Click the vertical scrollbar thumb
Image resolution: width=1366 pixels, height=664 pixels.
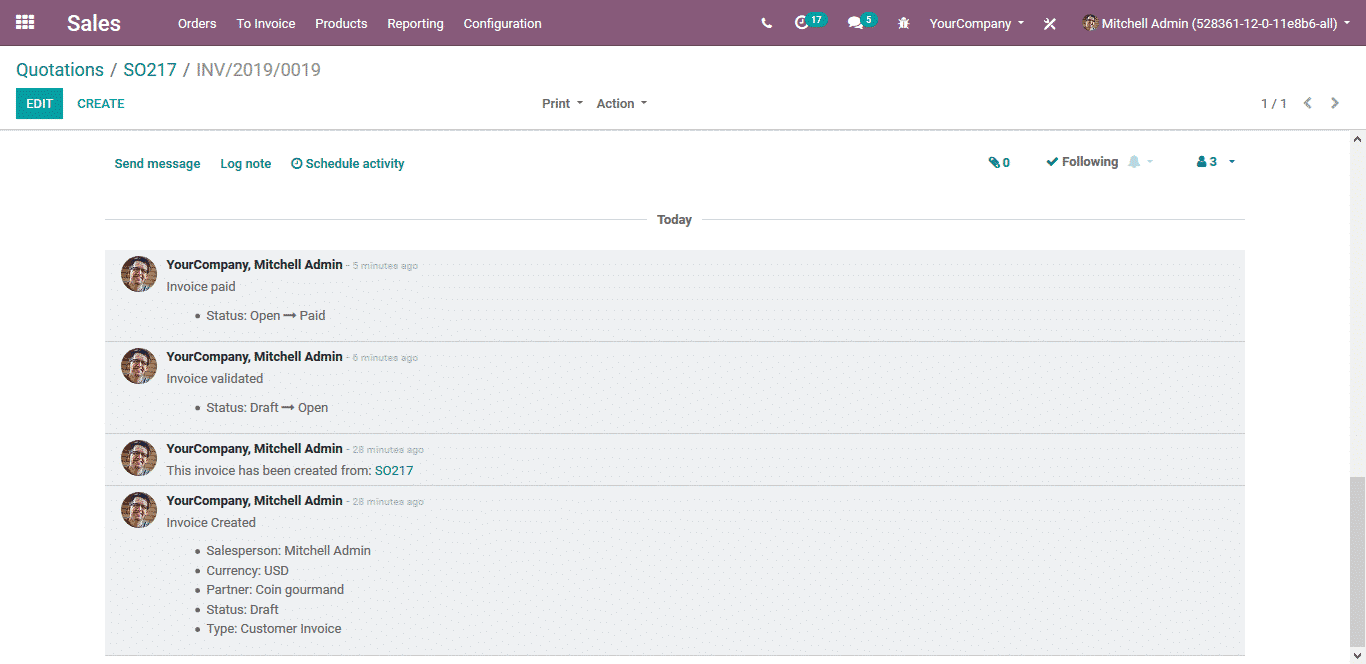[x=1357, y=560]
